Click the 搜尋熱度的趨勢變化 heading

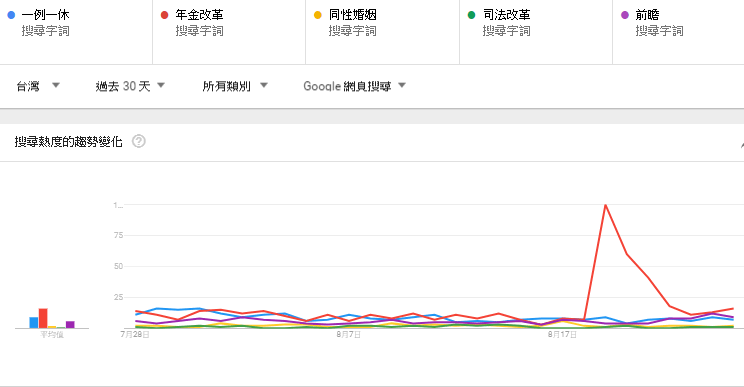click(x=68, y=142)
